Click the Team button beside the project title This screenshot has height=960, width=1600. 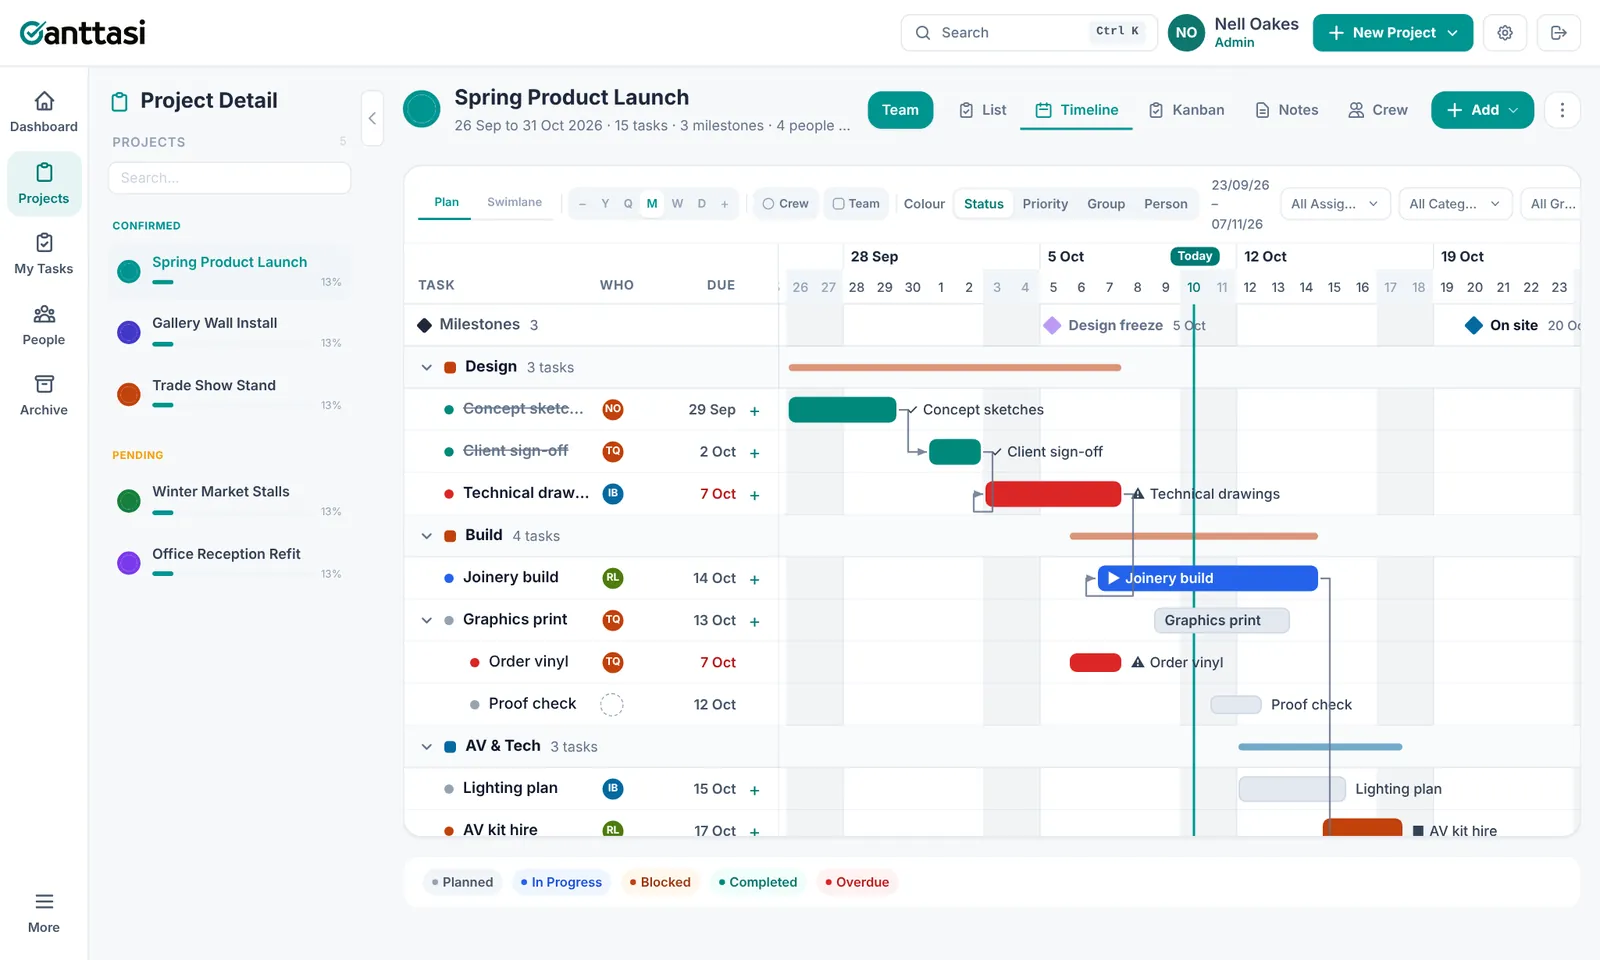tap(900, 110)
